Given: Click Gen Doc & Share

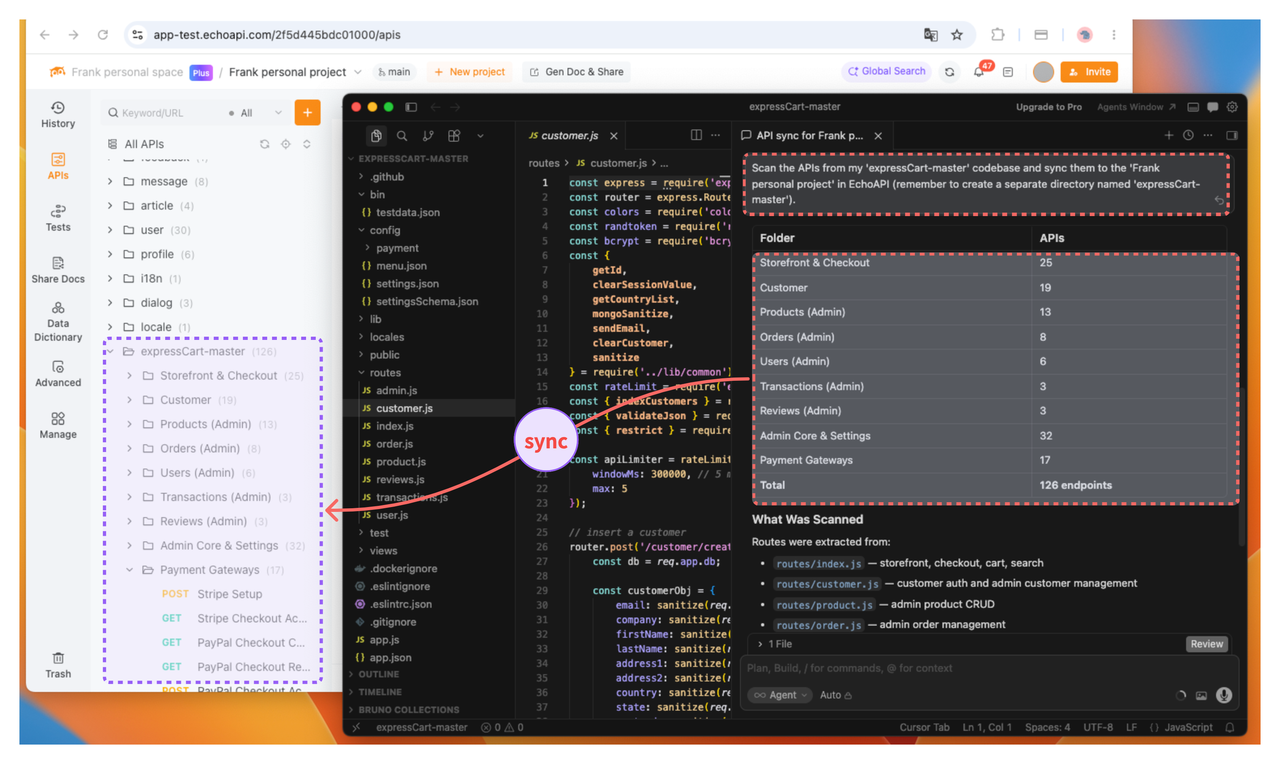Looking at the screenshot, I should point(577,72).
